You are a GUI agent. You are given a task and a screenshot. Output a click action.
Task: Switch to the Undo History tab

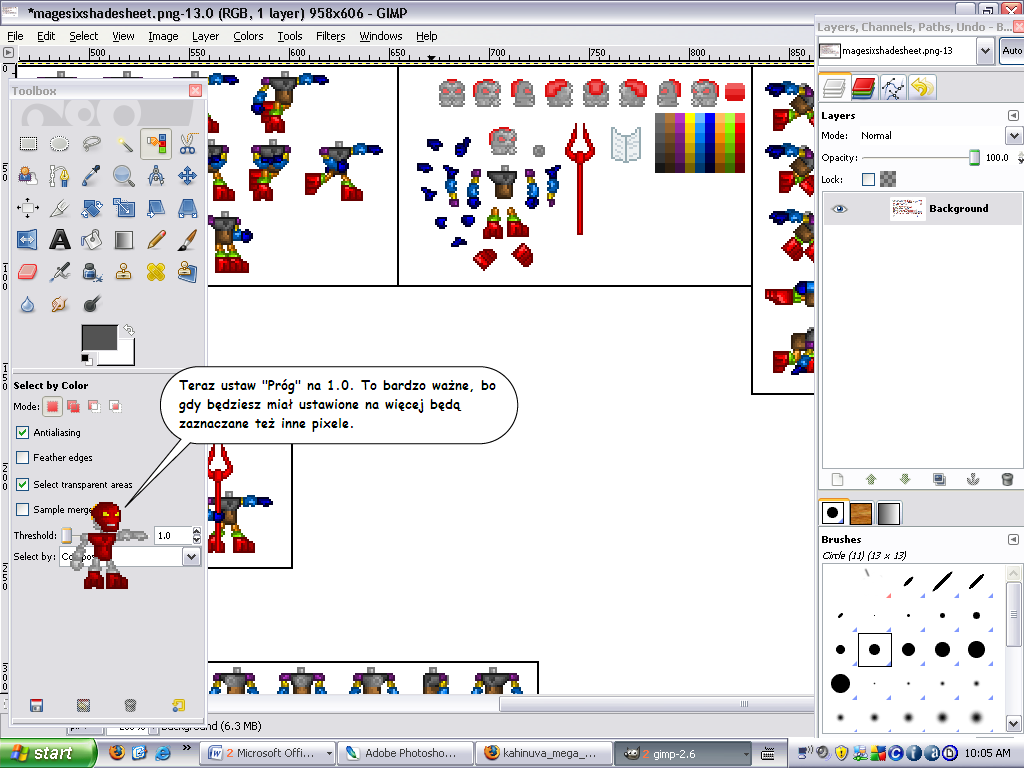click(922, 87)
